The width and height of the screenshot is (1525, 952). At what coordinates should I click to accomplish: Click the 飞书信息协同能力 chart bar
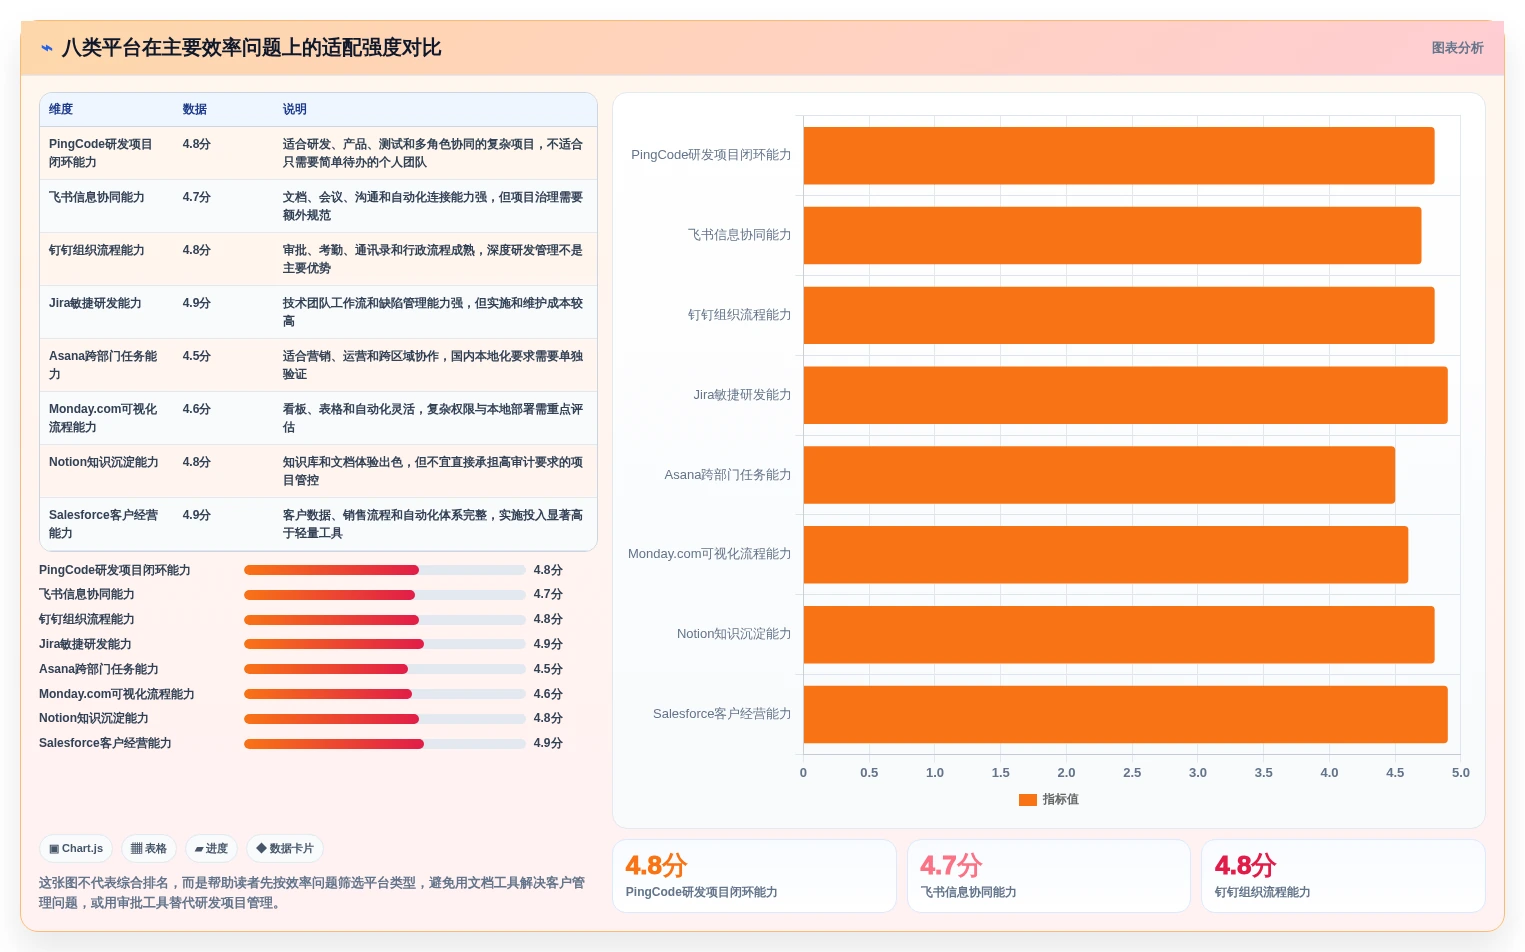pos(1112,235)
